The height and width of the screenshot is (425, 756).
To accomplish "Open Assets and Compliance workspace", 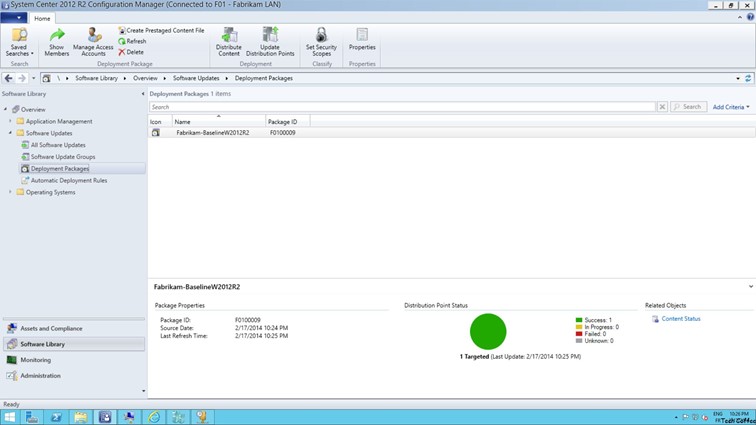I will pyautogui.click(x=73, y=329).
